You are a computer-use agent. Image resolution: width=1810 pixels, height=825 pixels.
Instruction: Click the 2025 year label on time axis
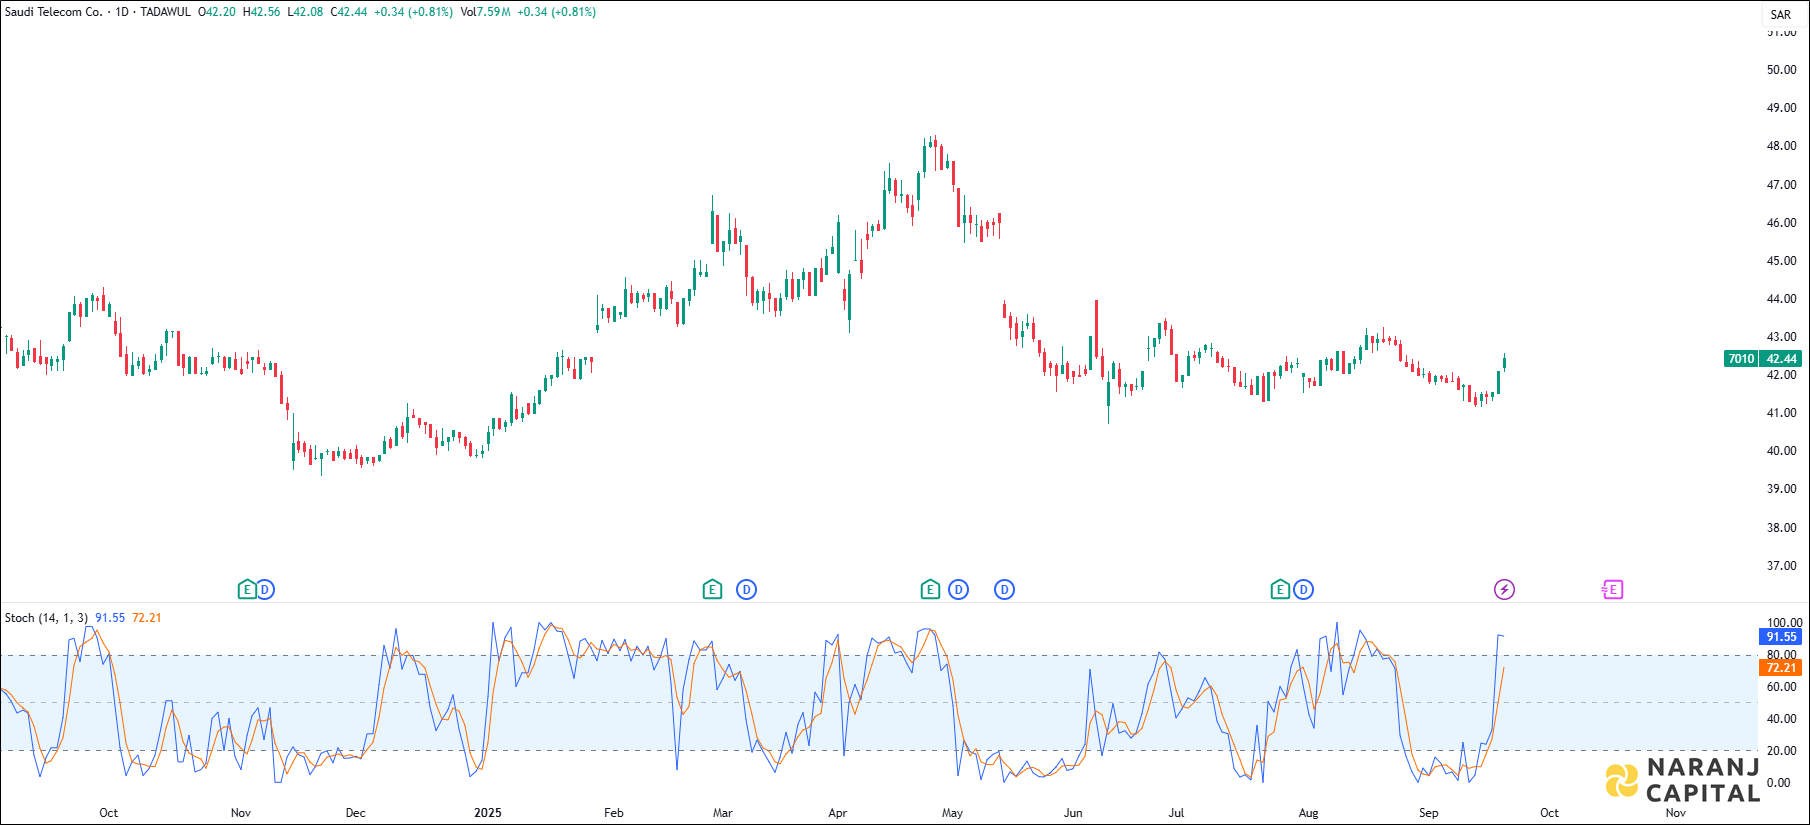click(488, 813)
